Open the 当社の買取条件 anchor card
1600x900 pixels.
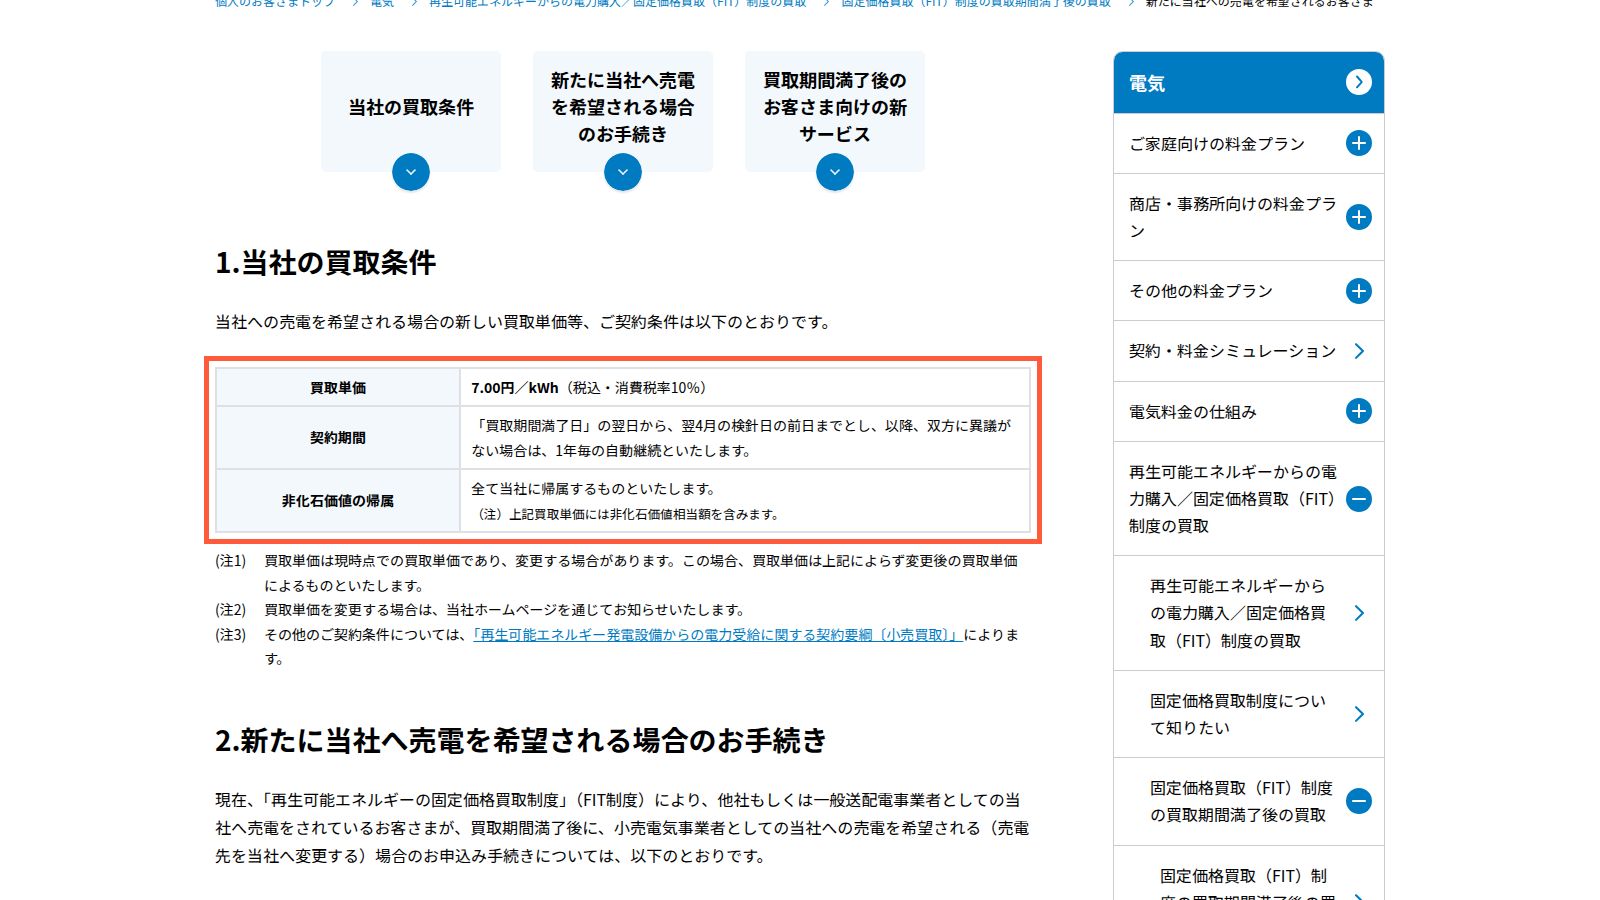[411, 111]
